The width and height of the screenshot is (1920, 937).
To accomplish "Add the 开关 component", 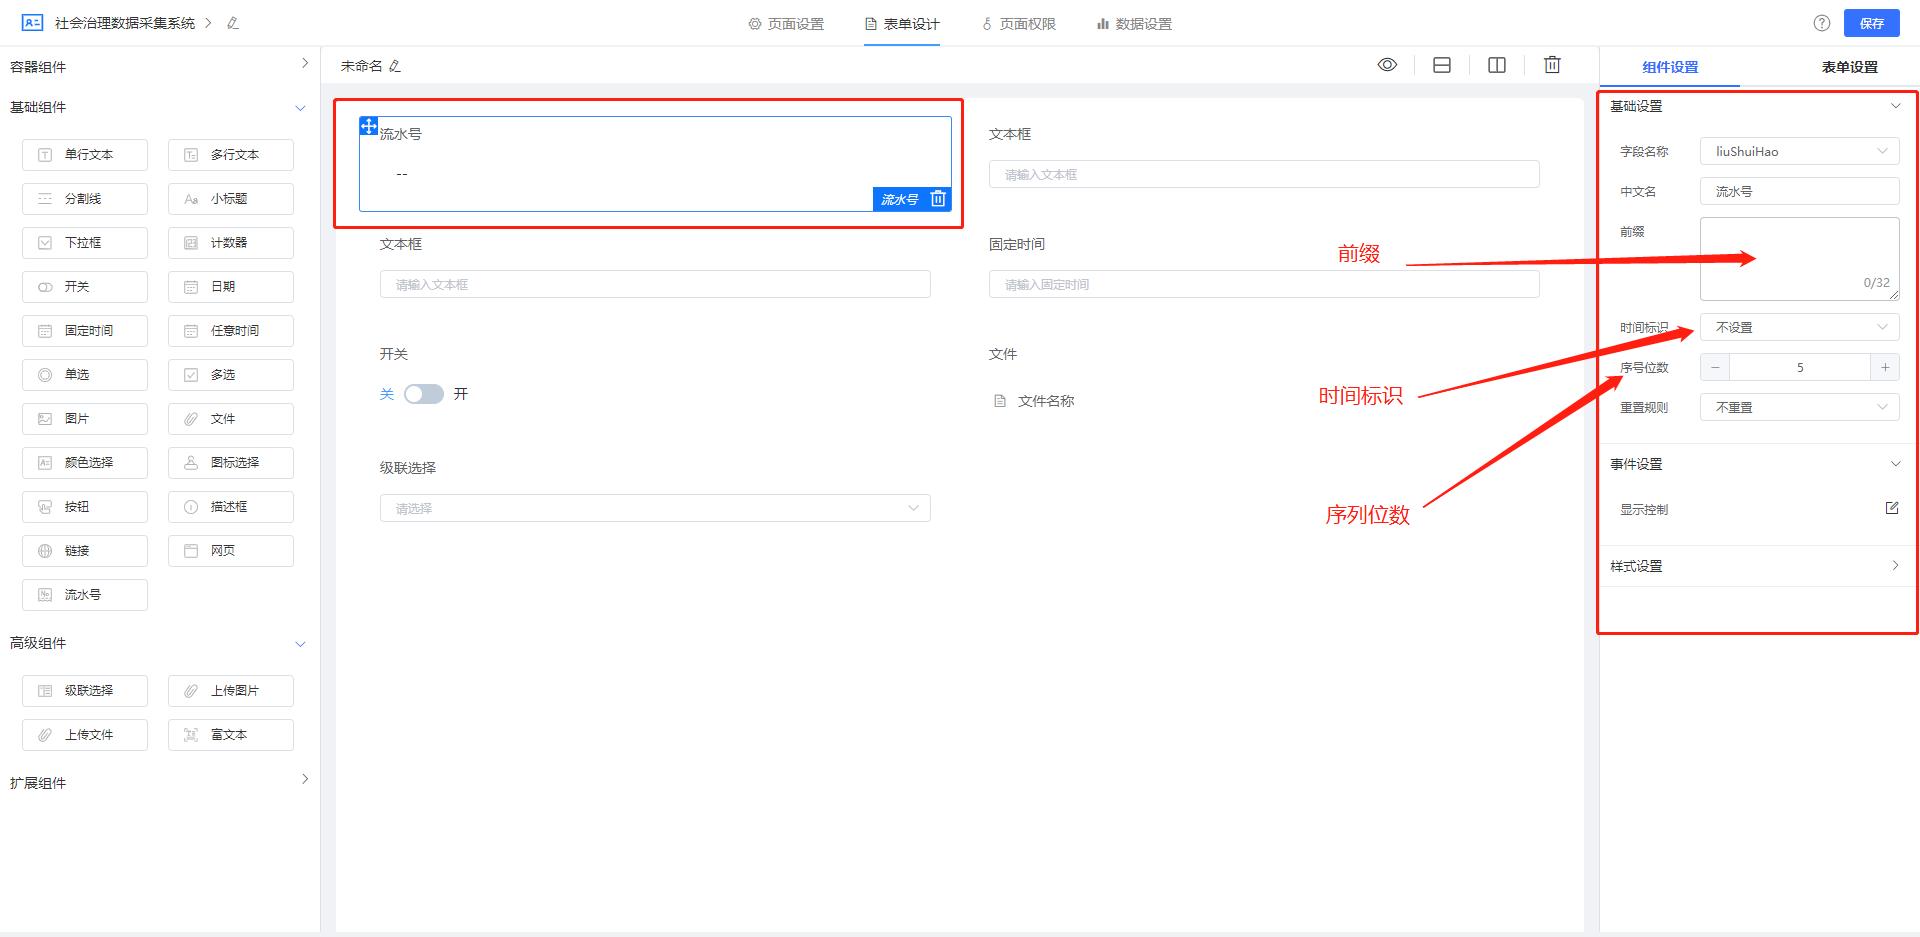I will (85, 287).
